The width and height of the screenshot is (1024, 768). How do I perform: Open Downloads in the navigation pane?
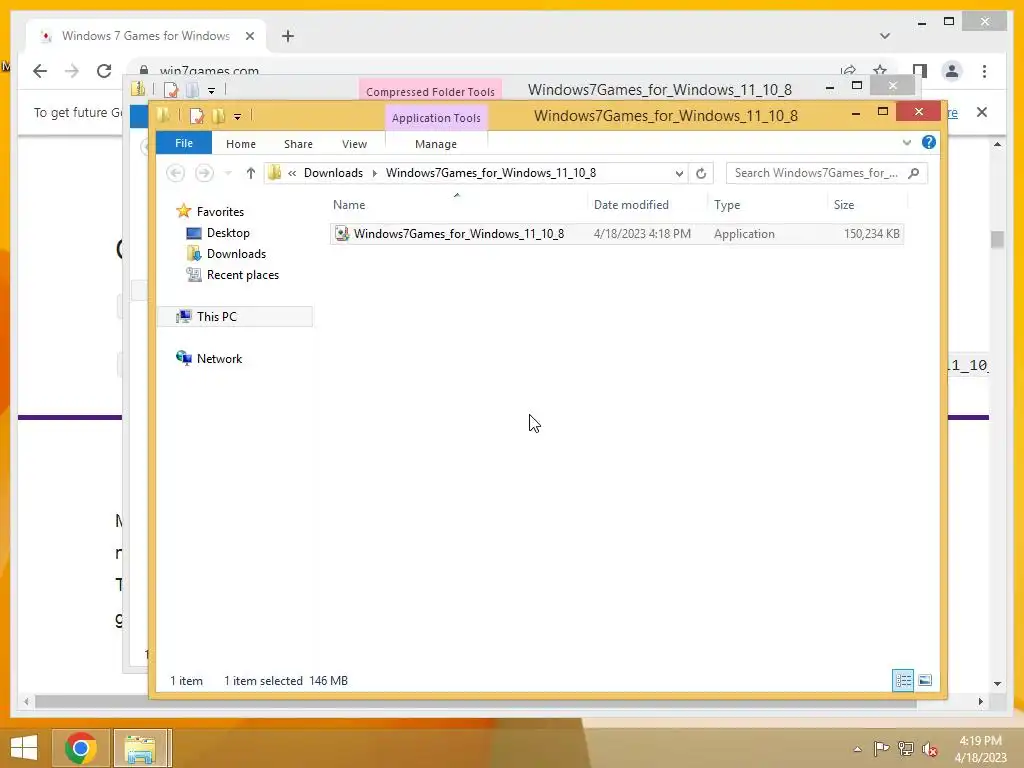click(236, 253)
